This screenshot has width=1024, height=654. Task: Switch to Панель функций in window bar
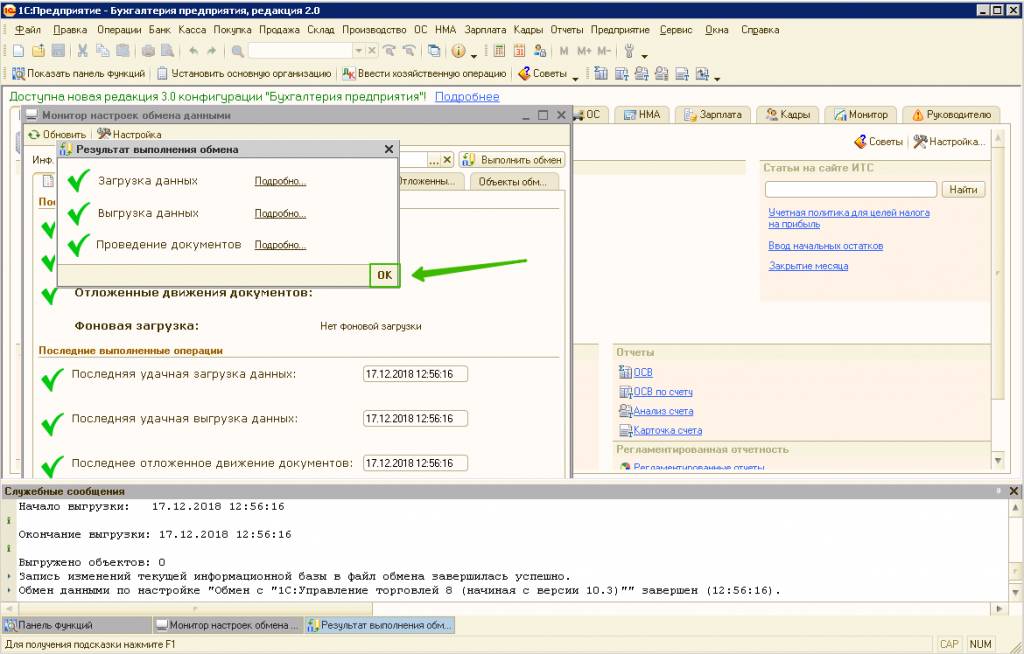(77, 625)
